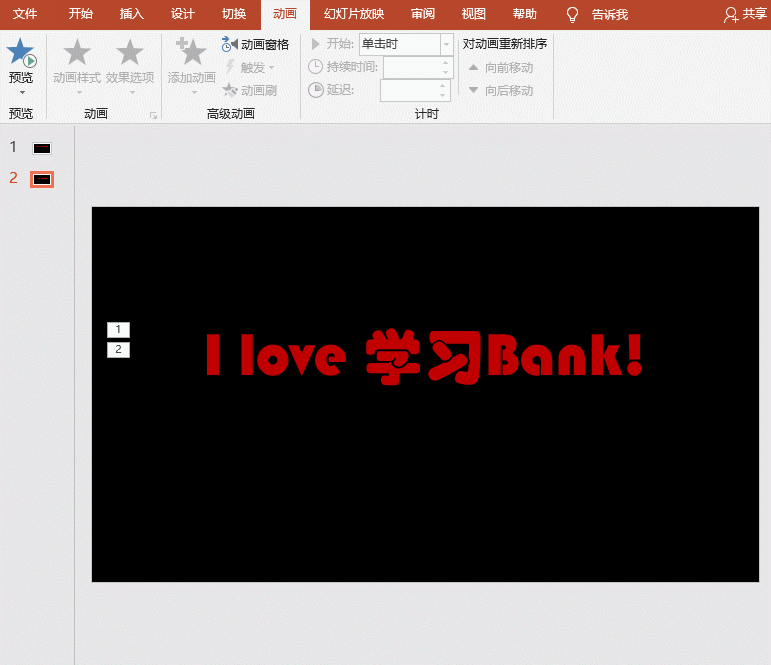Click animation marker 2 on the slide

[x=119, y=350]
